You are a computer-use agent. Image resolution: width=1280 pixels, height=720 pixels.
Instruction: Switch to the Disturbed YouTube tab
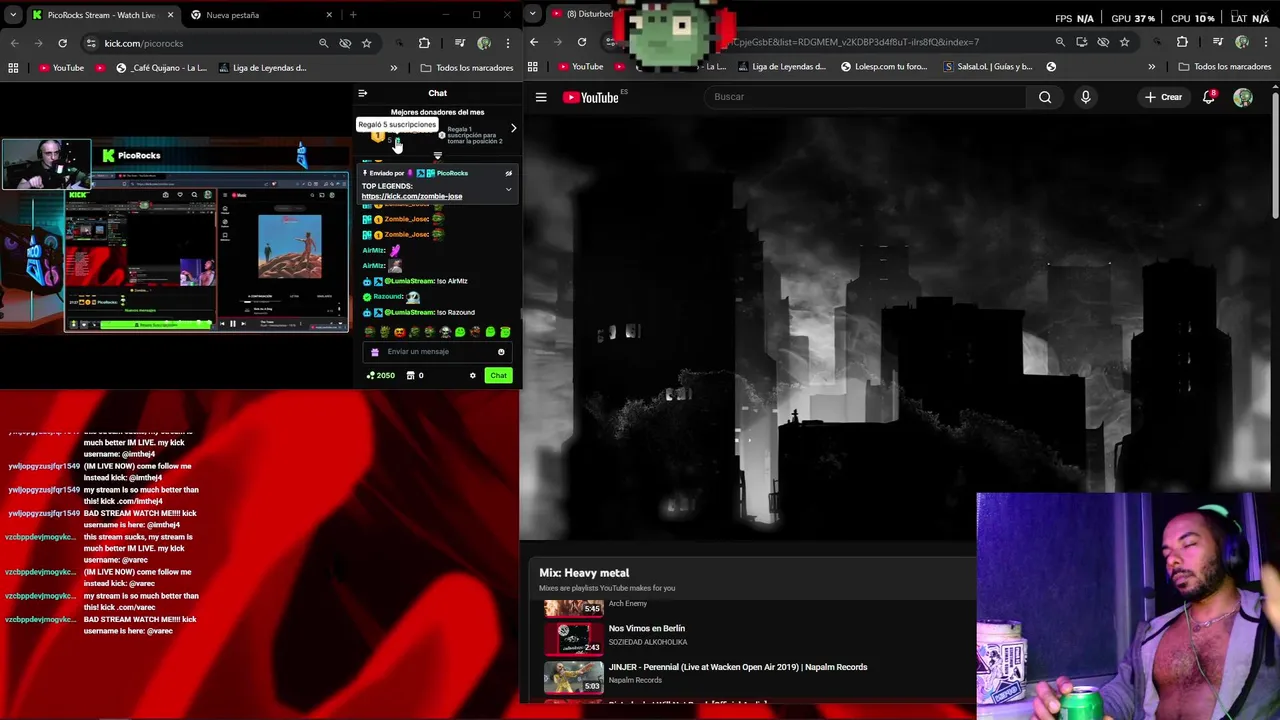coord(582,14)
